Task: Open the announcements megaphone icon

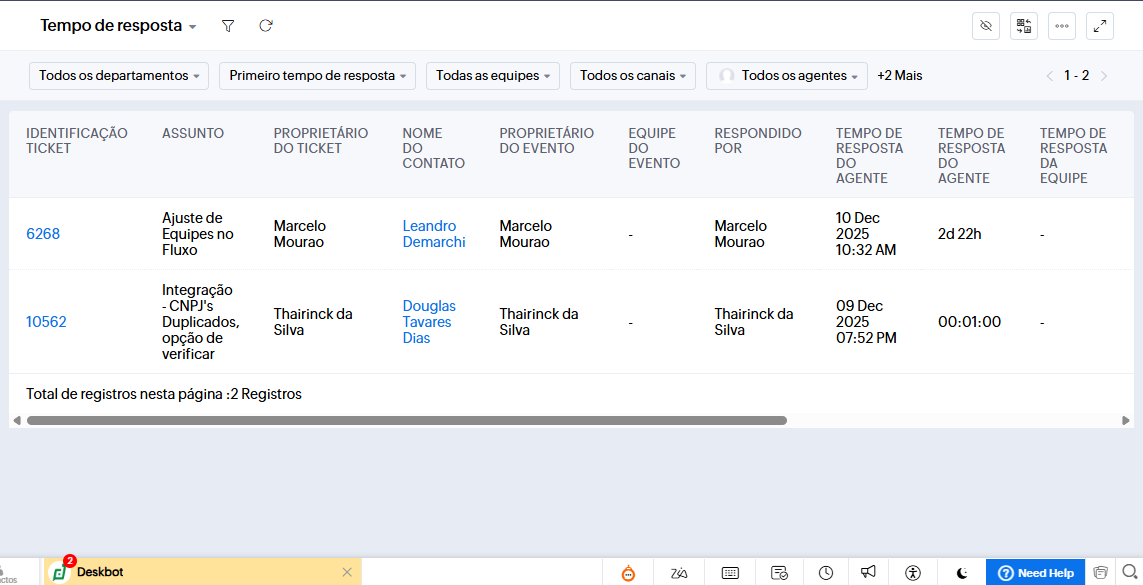Action: [x=868, y=573]
